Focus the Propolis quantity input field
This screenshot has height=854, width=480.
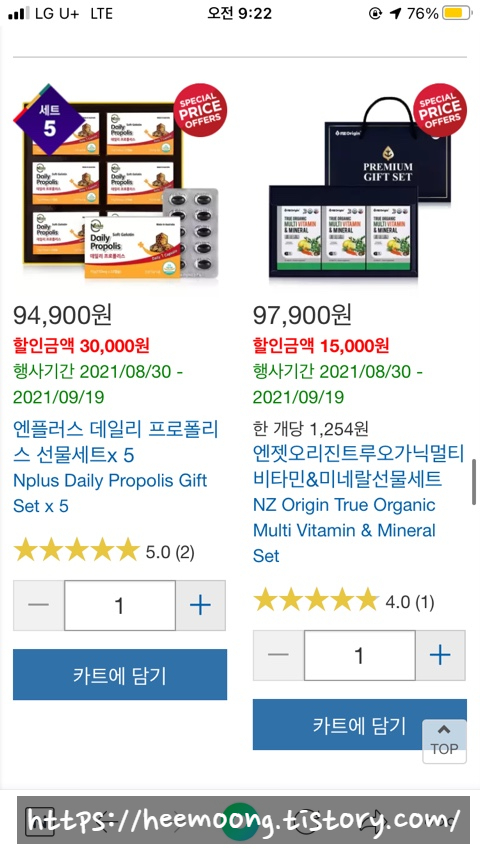120,605
